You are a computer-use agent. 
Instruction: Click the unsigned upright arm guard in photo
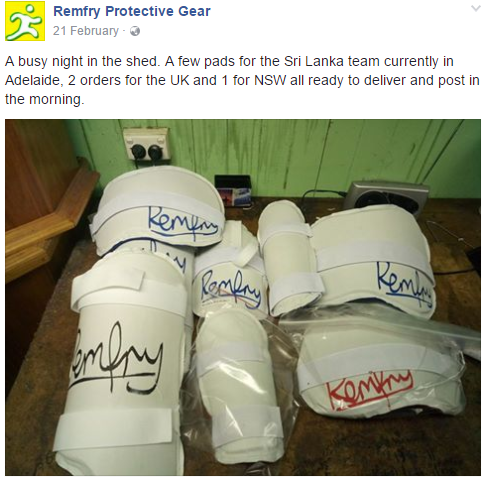click(288, 257)
